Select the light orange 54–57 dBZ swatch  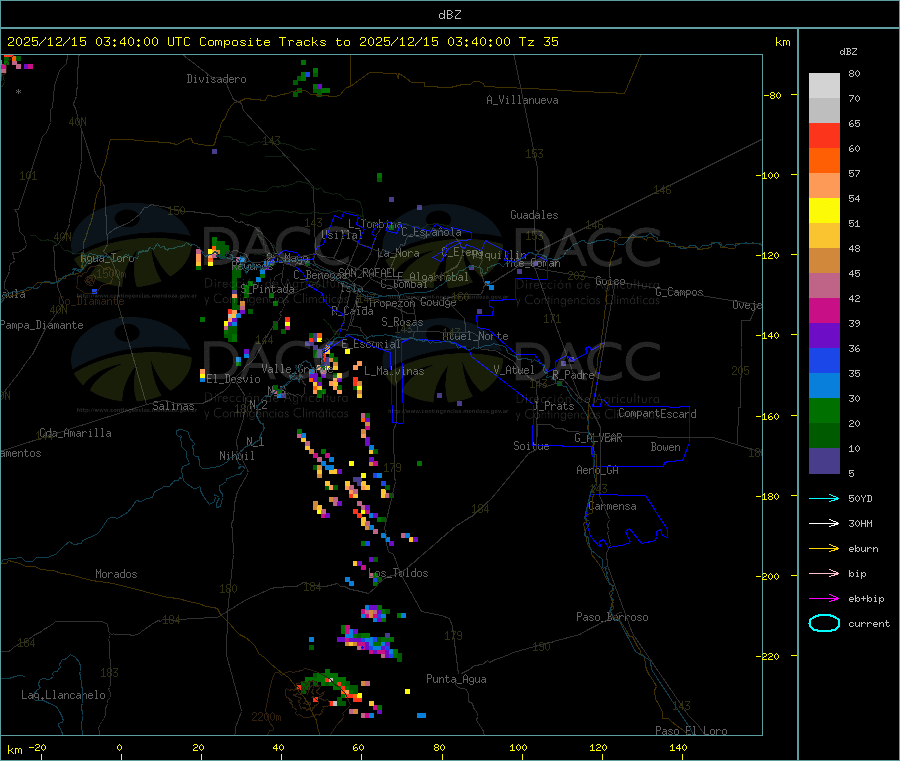click(824, 186)
